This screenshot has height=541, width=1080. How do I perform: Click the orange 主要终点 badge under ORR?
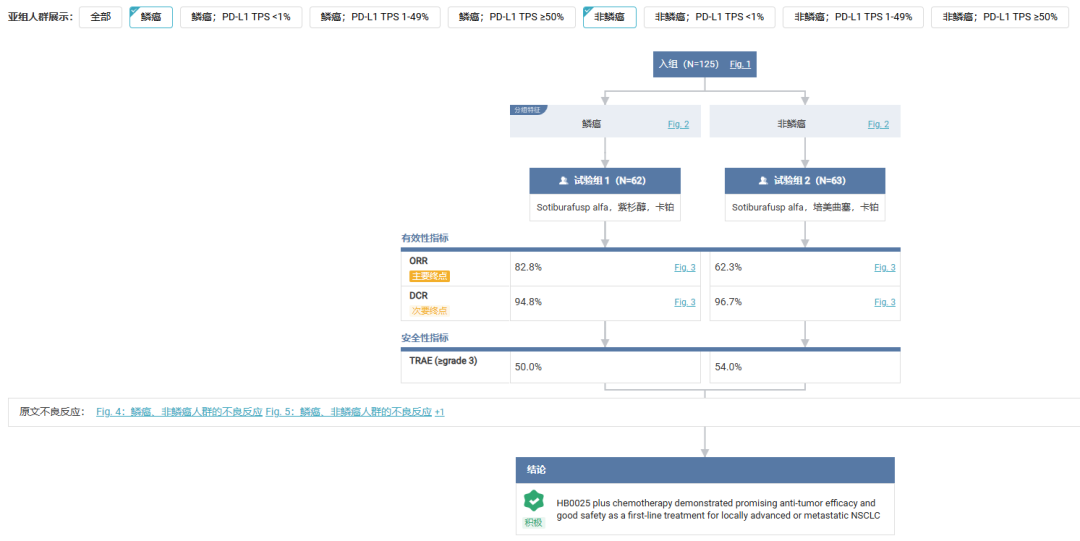pos(430,276)
